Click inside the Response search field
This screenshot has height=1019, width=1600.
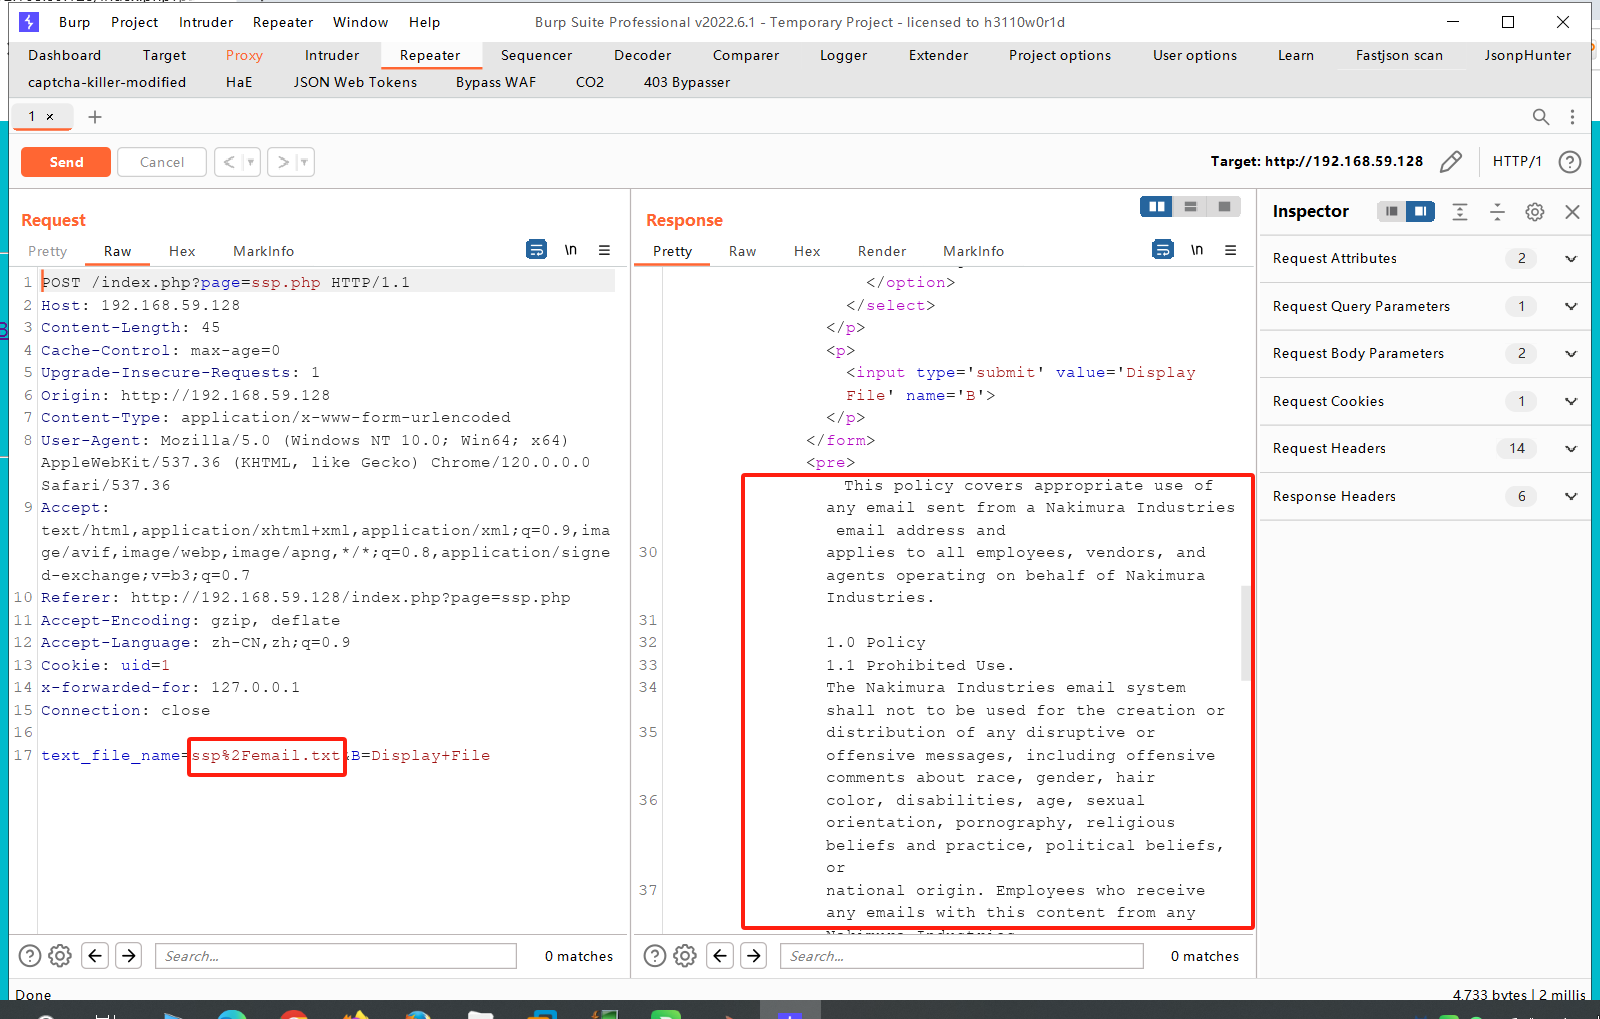point(960,955)
